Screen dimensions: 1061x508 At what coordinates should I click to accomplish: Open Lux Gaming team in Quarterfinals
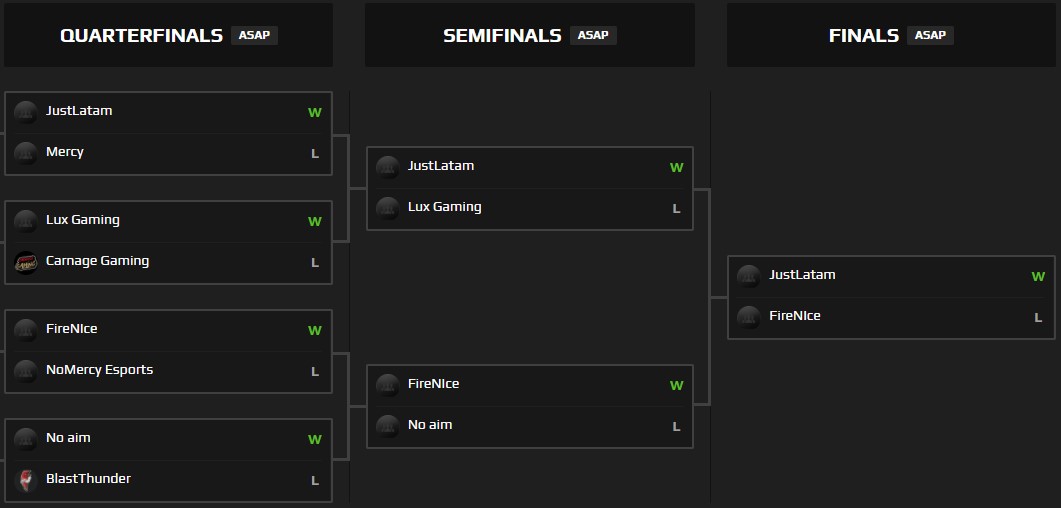tap(82, 220)
